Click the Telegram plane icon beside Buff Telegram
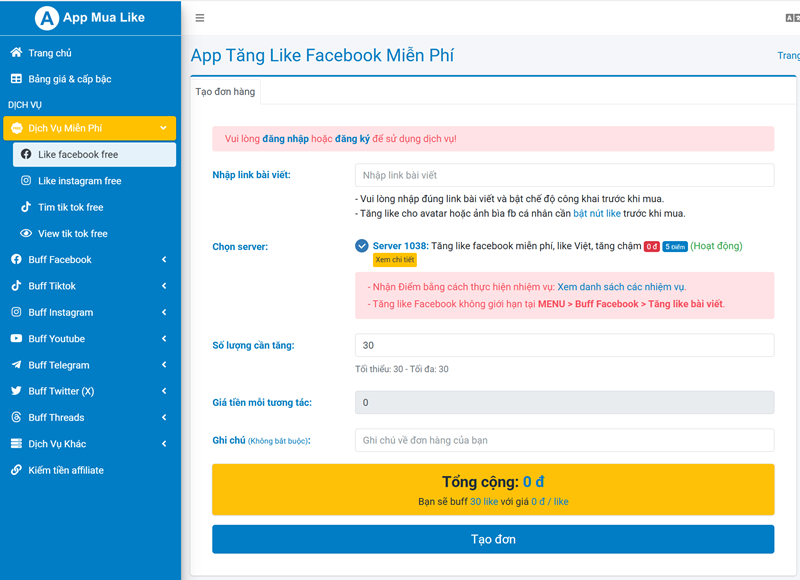This screenshot has width=800, height=580. [16, 365]
